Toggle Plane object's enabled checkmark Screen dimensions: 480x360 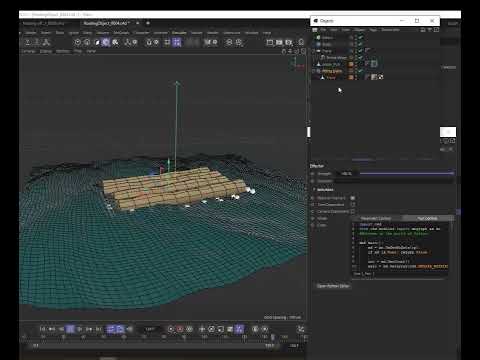coord(360,51)
